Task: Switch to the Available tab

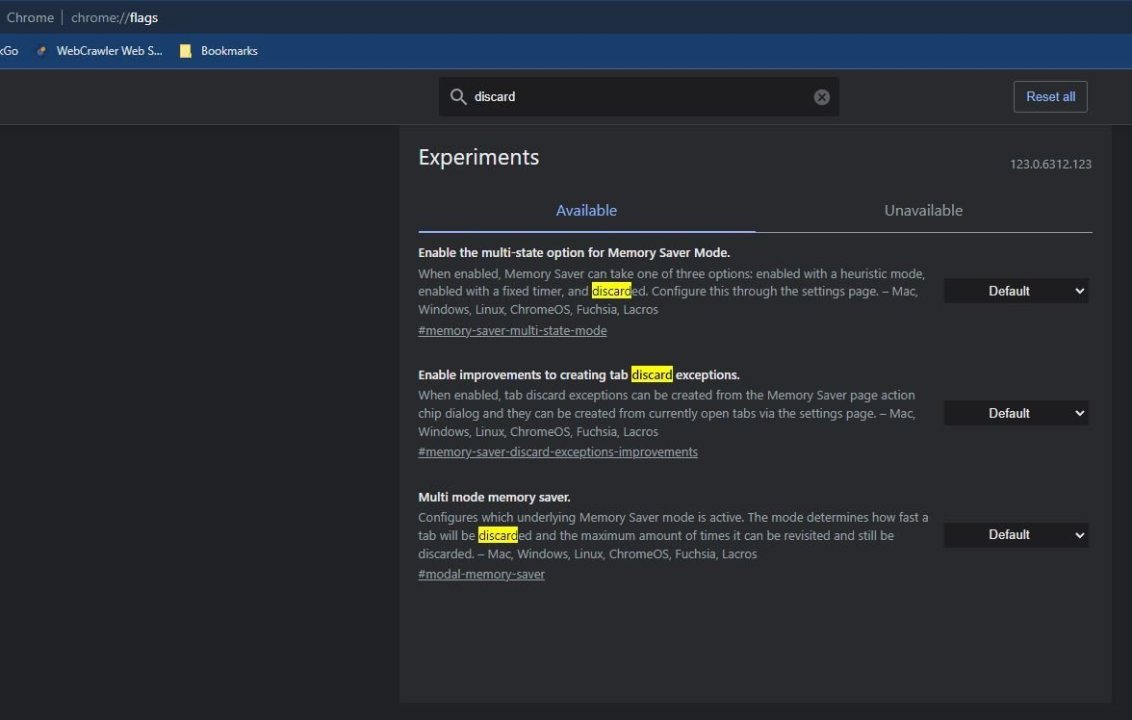Action: pyautogui.click(x=586, y=211)
